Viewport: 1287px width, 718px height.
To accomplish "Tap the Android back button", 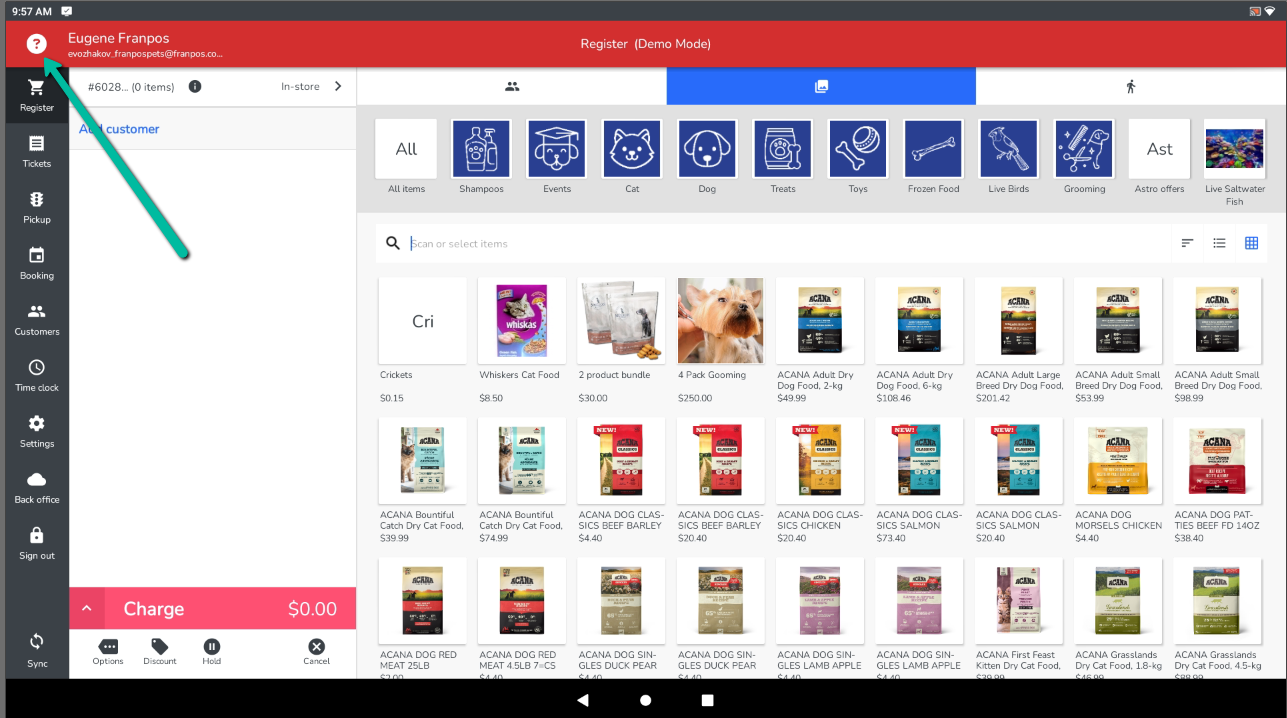I will (583, 700).
